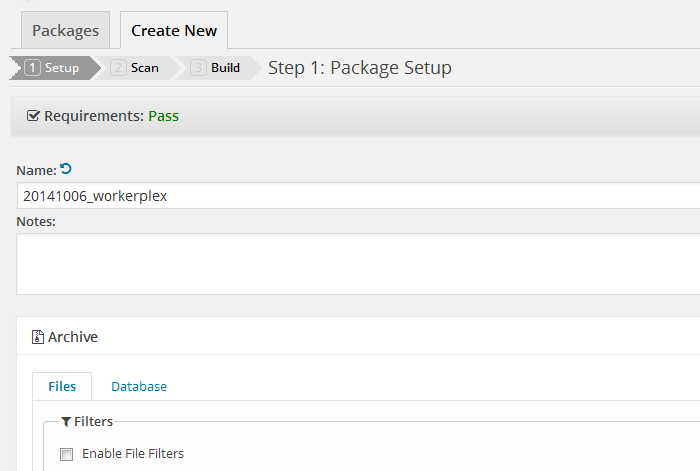700x471 pixels.
Task: Click the Filters funnel icon
Action: (66, 421)
